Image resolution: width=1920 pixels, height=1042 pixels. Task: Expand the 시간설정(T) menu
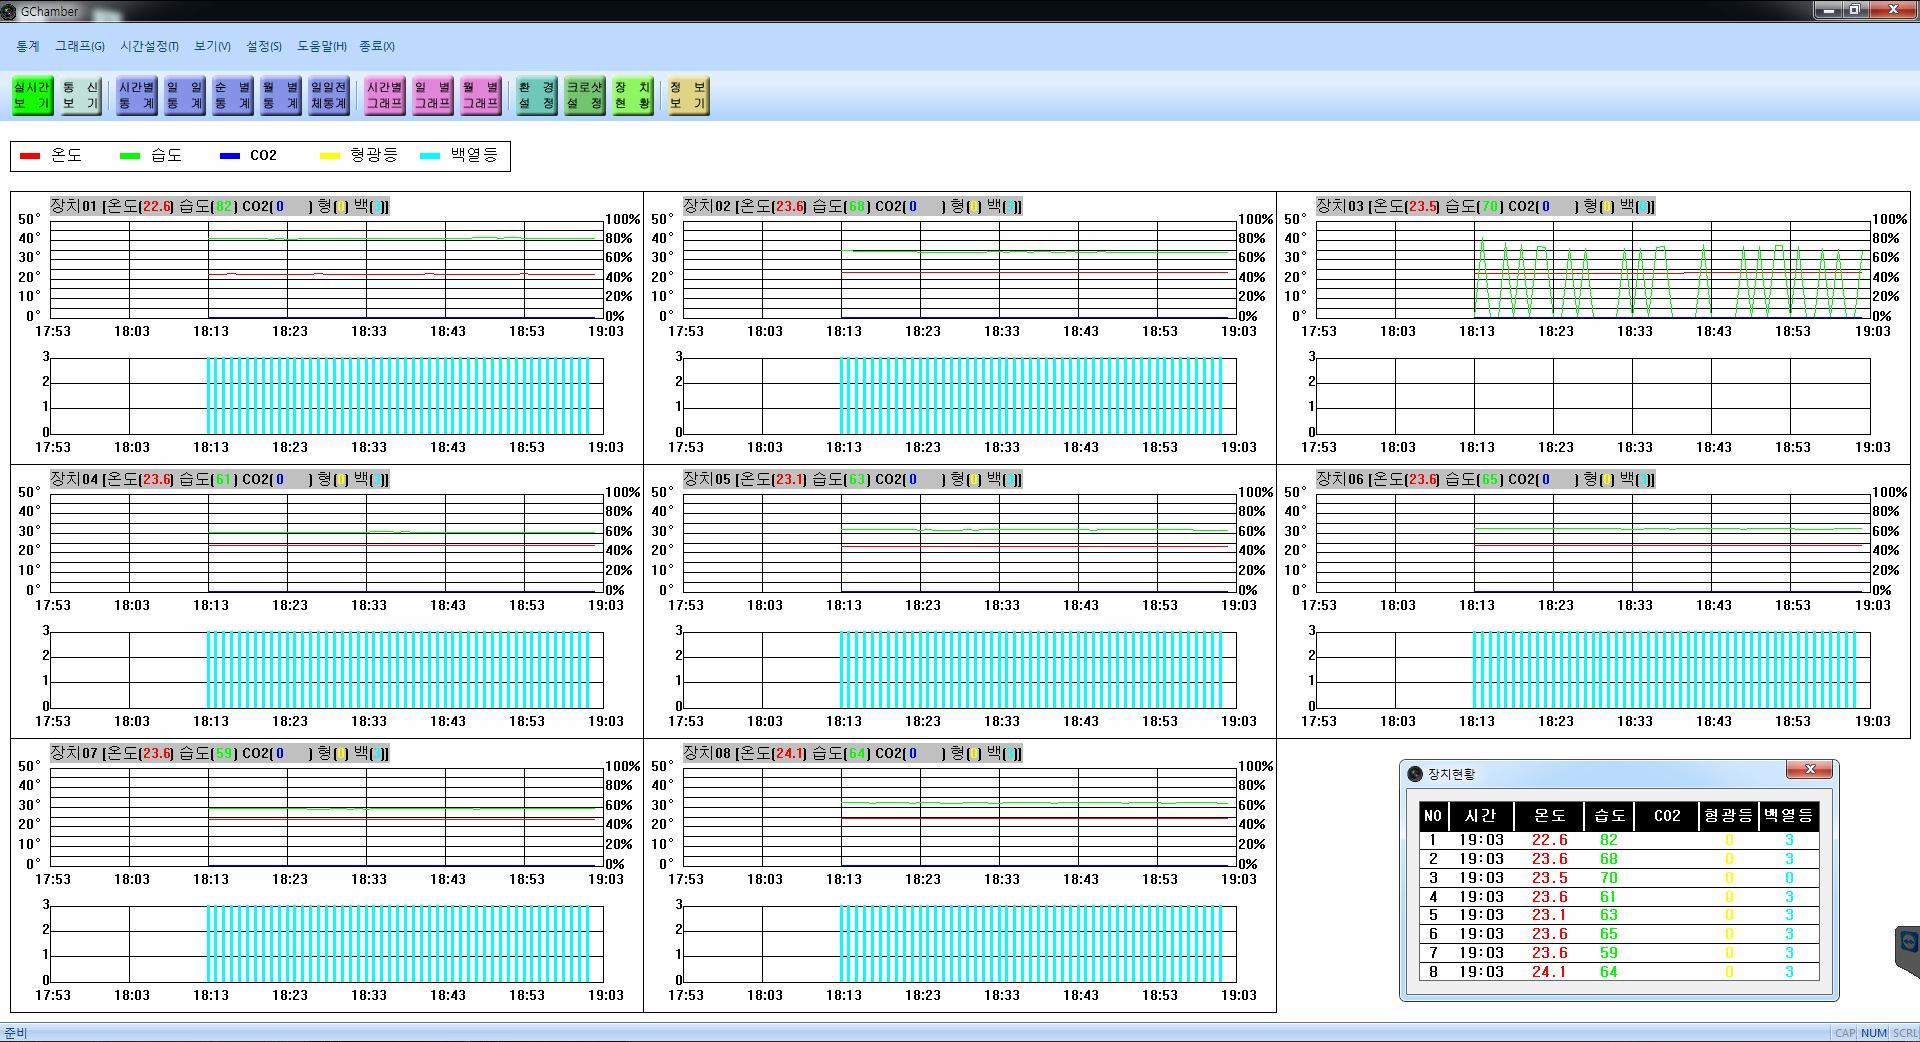click(149, 46)
